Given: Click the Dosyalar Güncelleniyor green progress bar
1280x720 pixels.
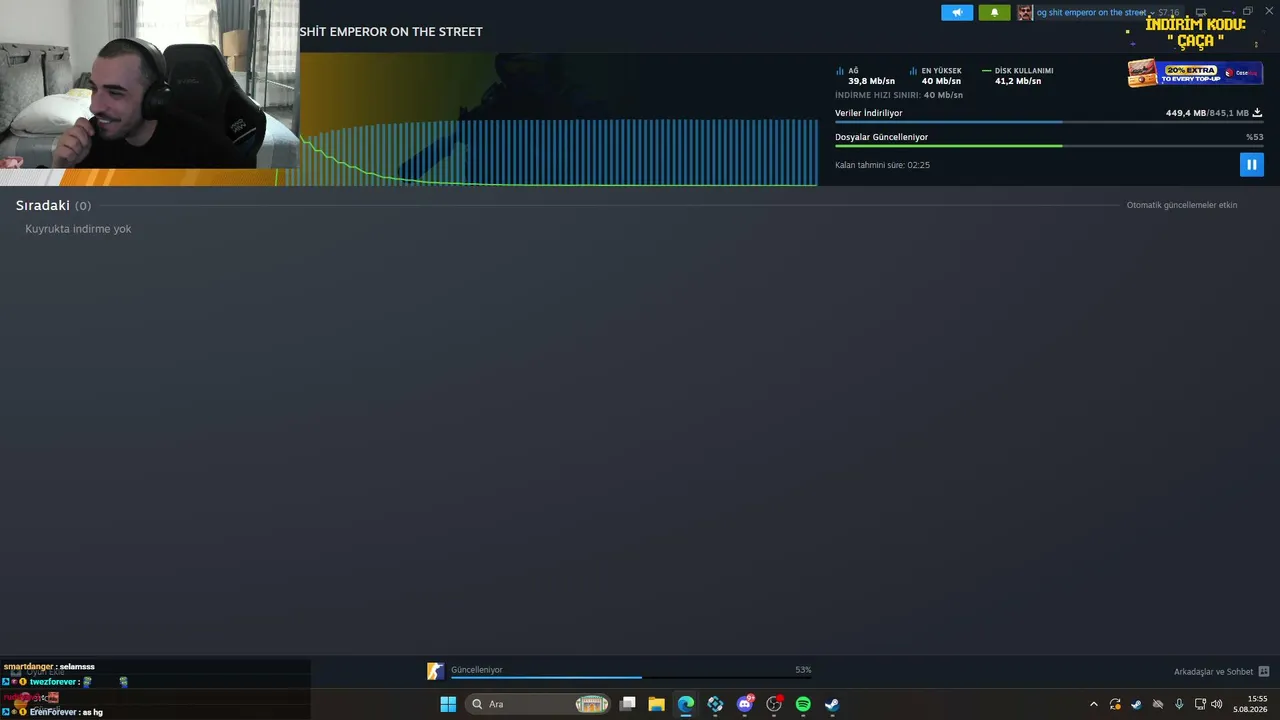Looking at the screenshot, I should point(1049,146).
